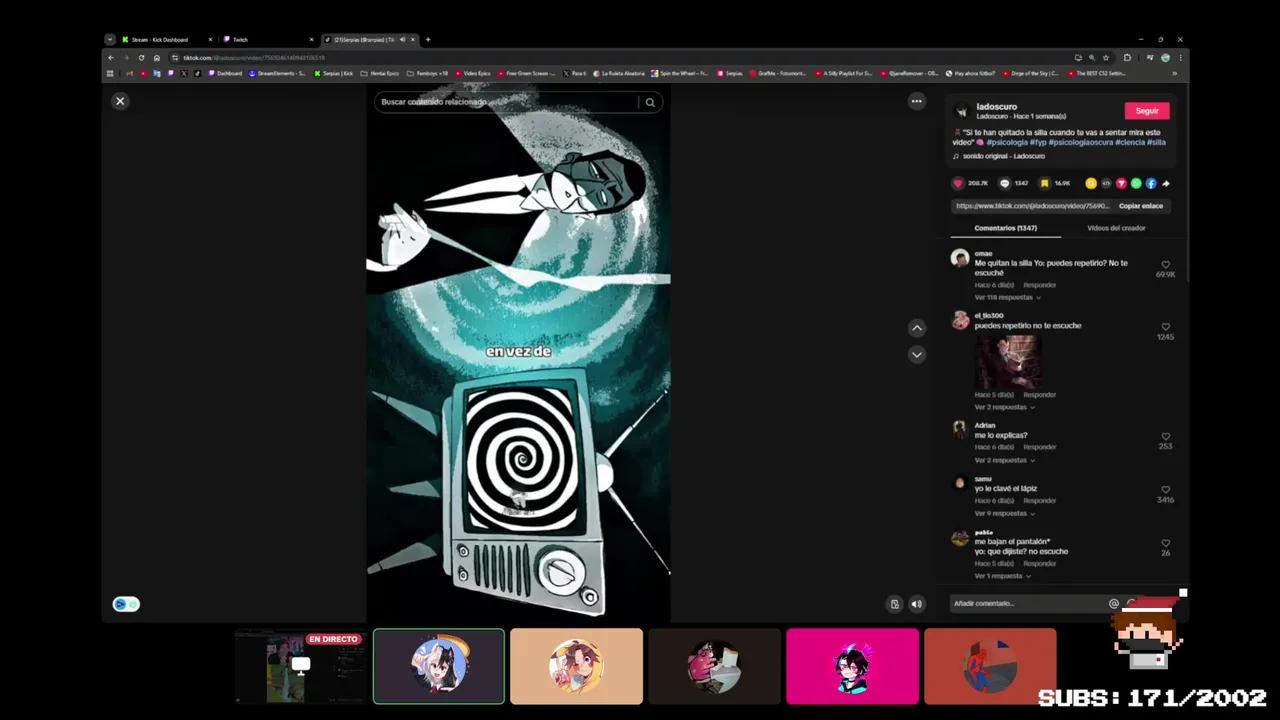Open the 'Hentai Epico' bookmarks folder

tap(380, 73)
